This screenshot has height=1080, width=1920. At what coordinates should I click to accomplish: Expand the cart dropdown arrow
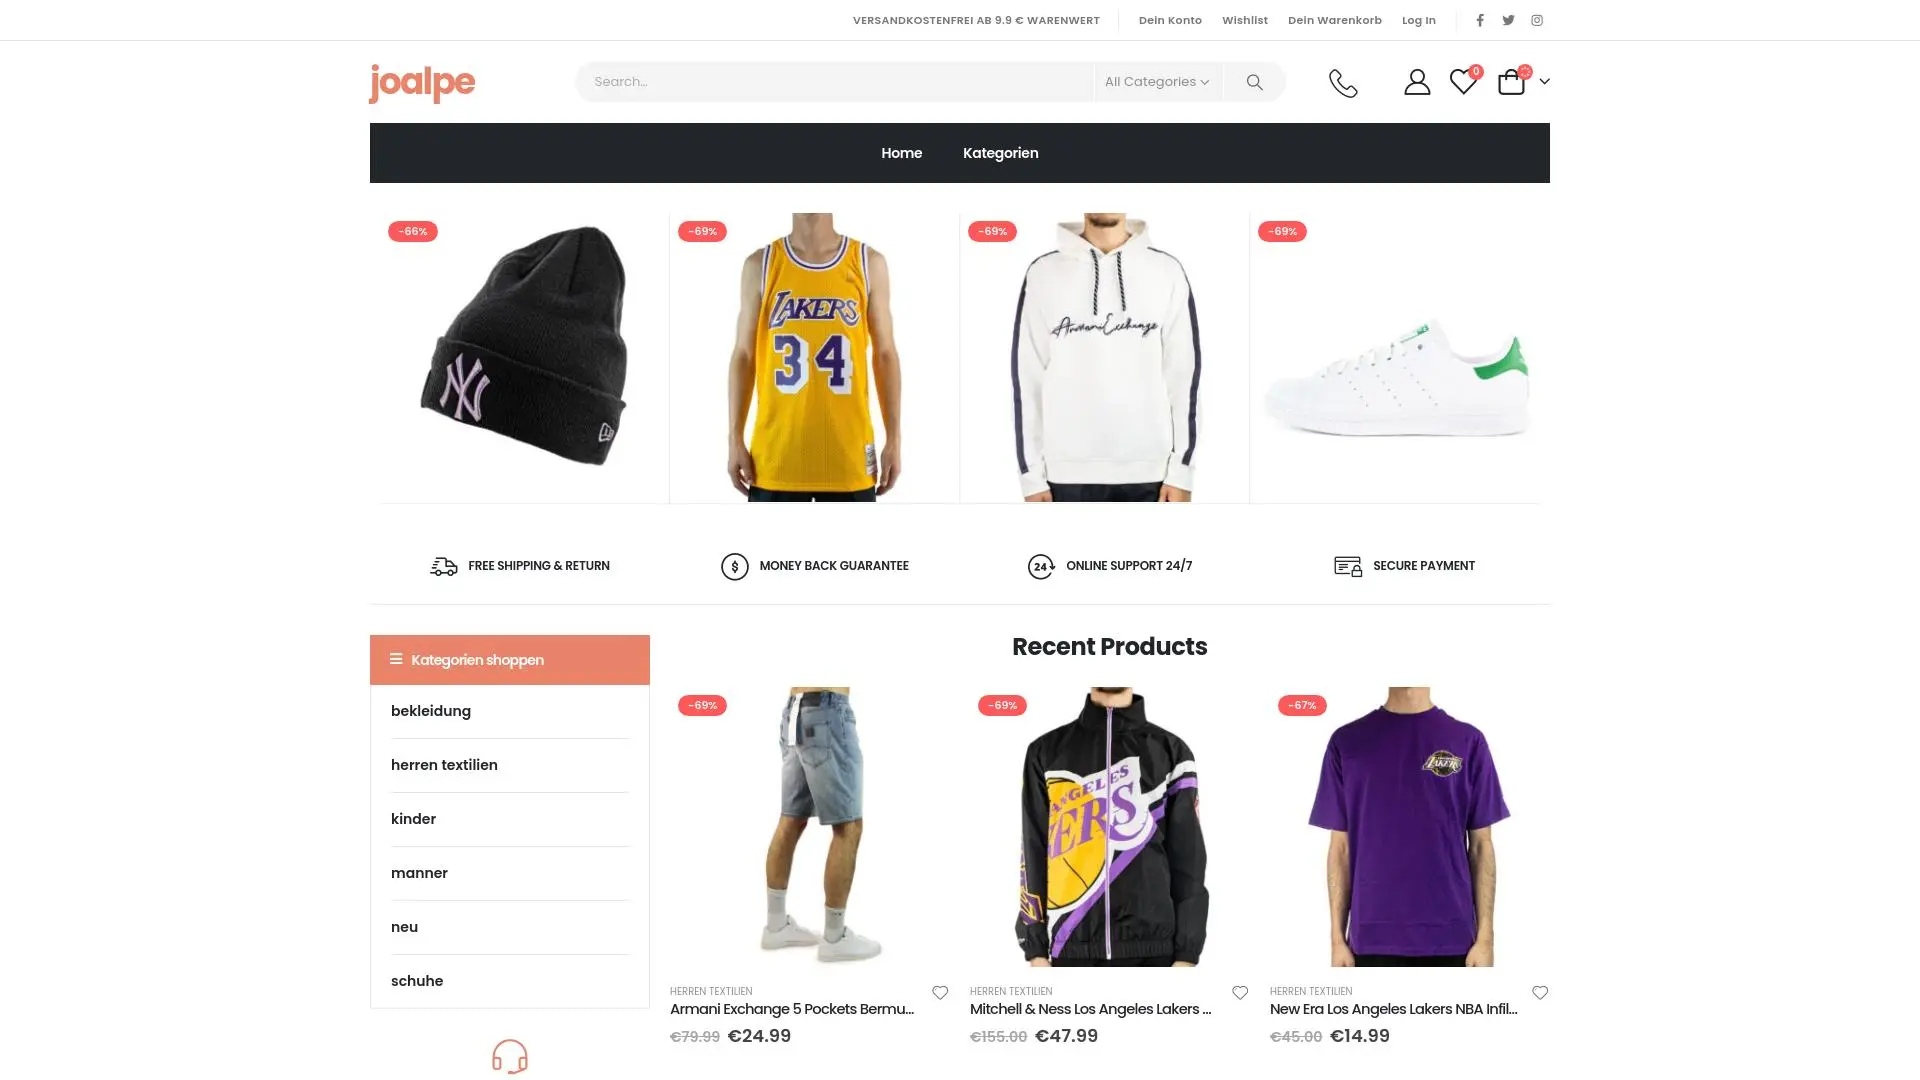(1544, 82)
